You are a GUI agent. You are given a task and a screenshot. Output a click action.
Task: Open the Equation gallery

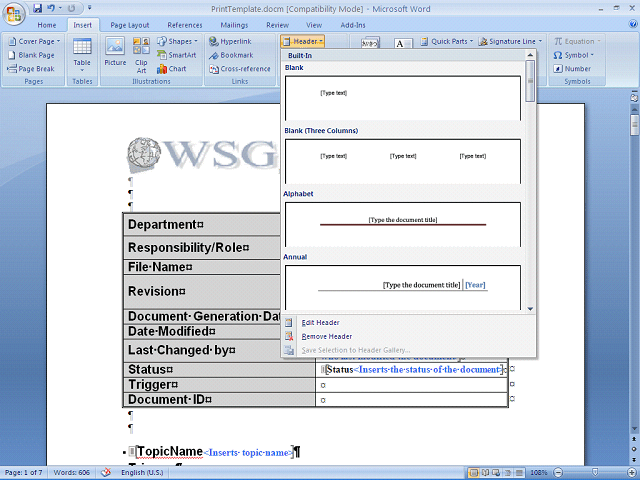tap(577, 41)
